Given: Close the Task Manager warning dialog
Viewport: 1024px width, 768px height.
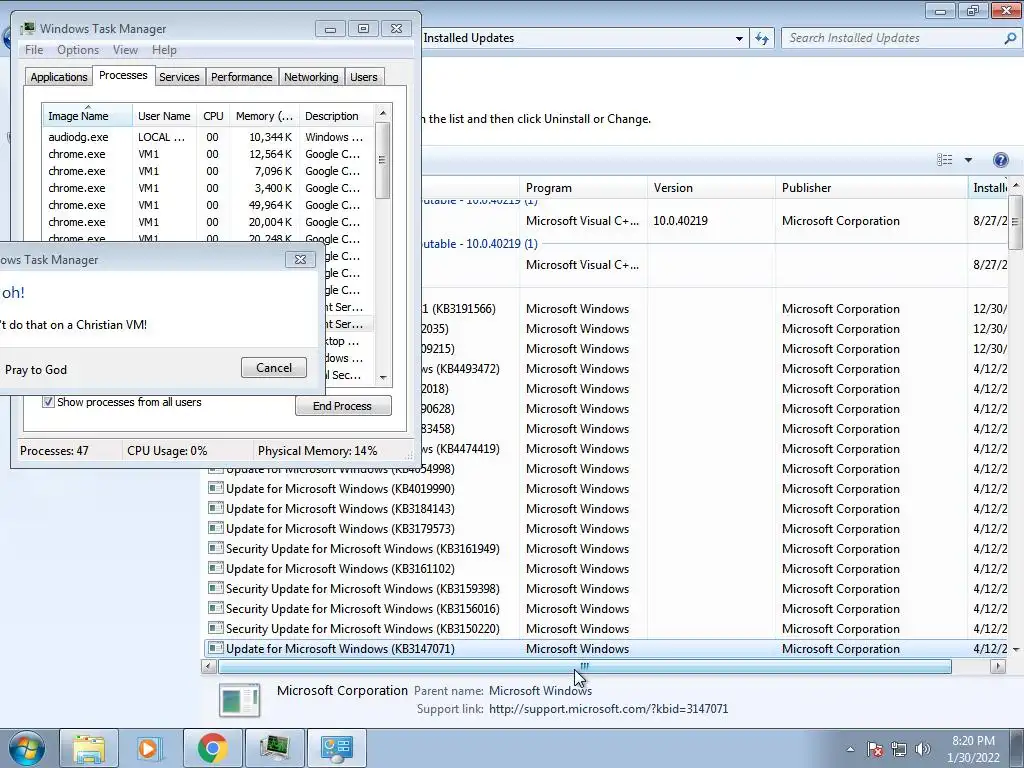Looking at the screenshot, I should click(x=300, y=259).
